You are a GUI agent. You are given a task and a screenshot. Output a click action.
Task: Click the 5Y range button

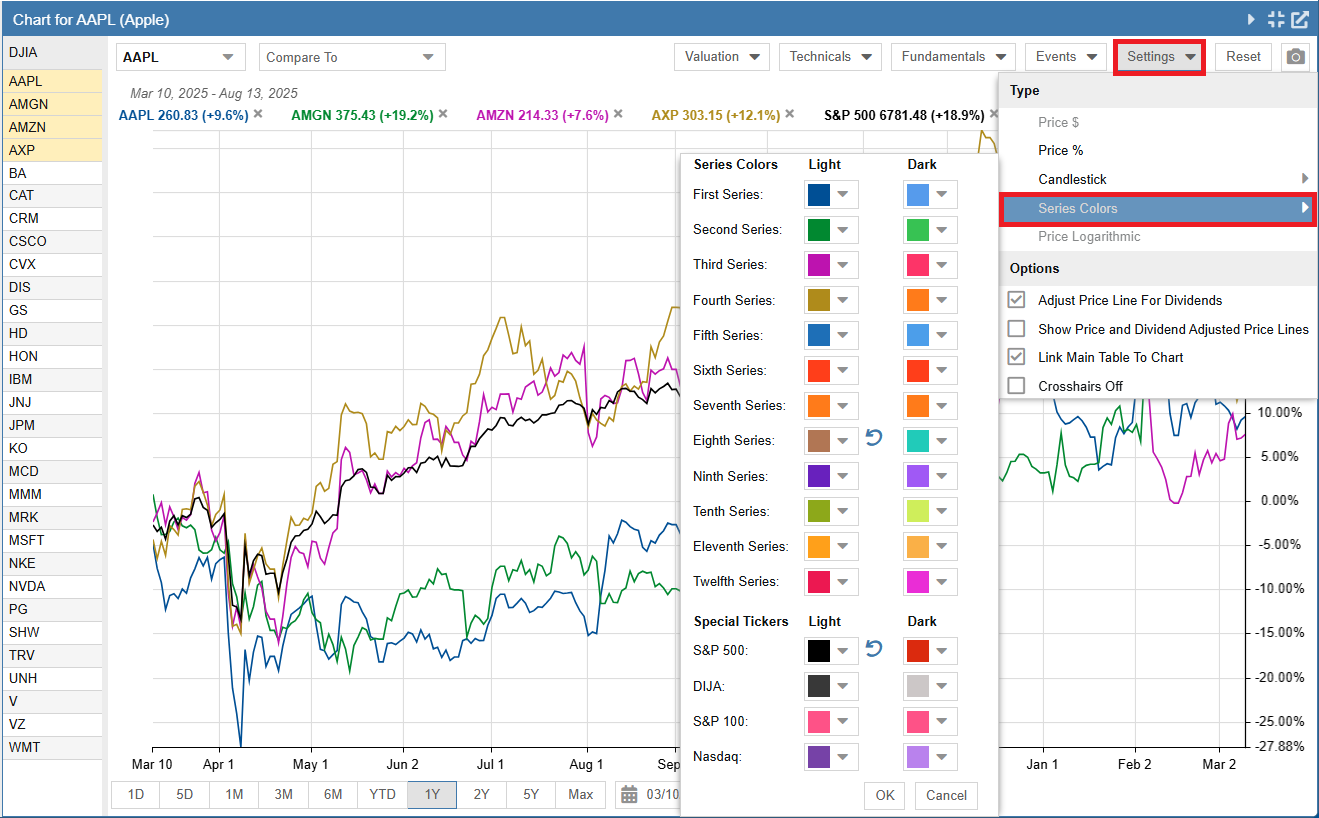531,795
